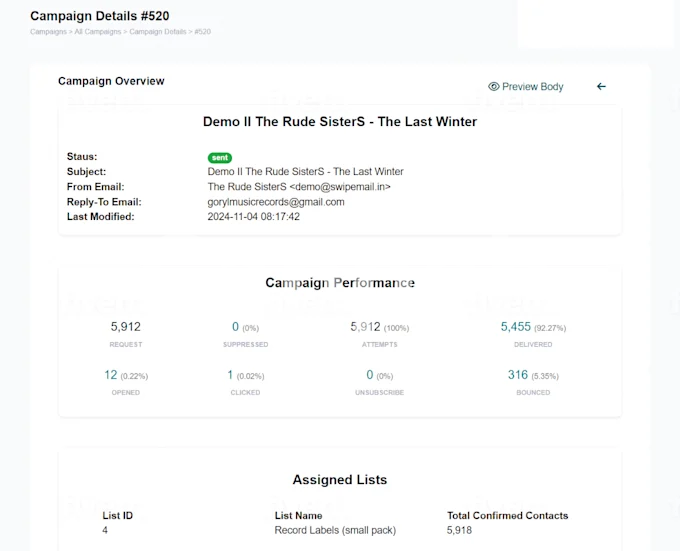The height and width of the screenshot is (551, 680).
Task: Open the 5,455 delivered count
Action: click(x=516, y=327)
